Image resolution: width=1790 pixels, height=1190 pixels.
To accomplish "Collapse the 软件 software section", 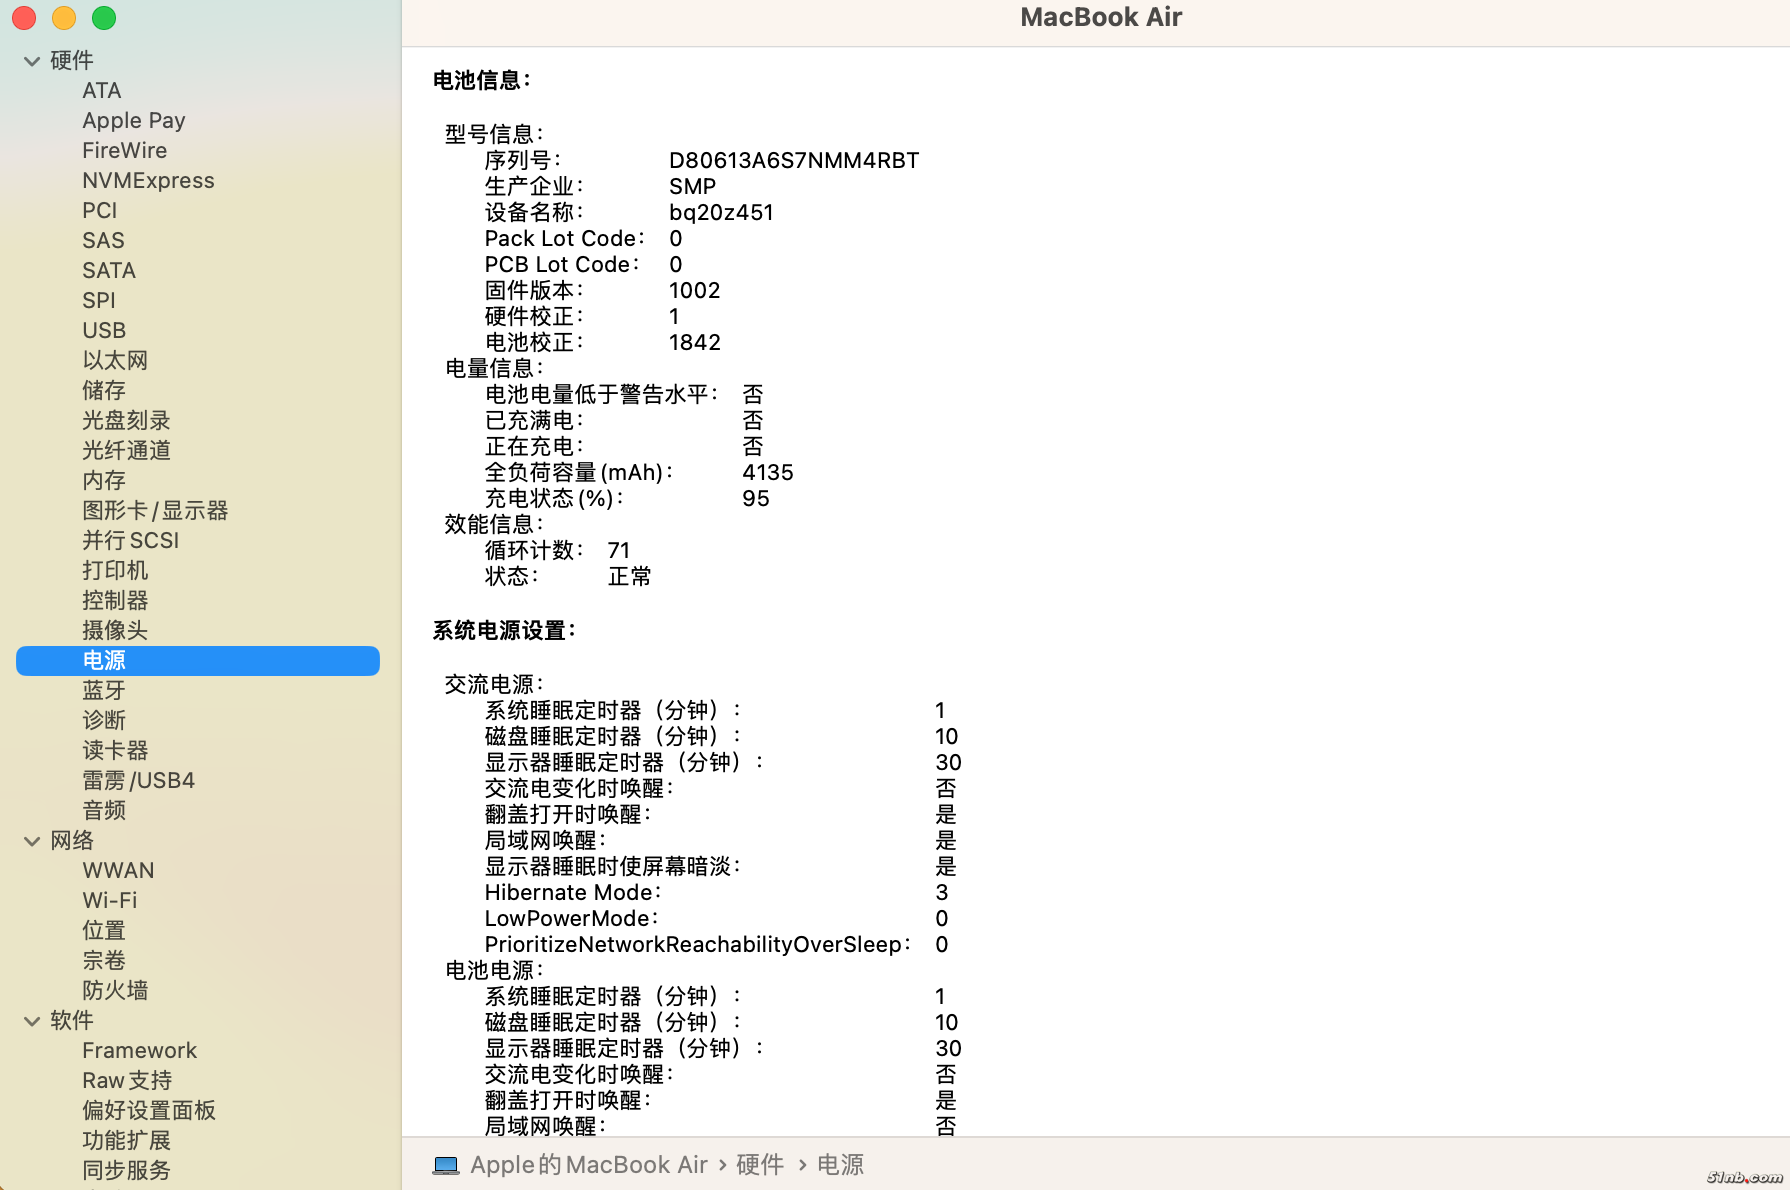I will pyautogui.click(x=32, y=1021).
